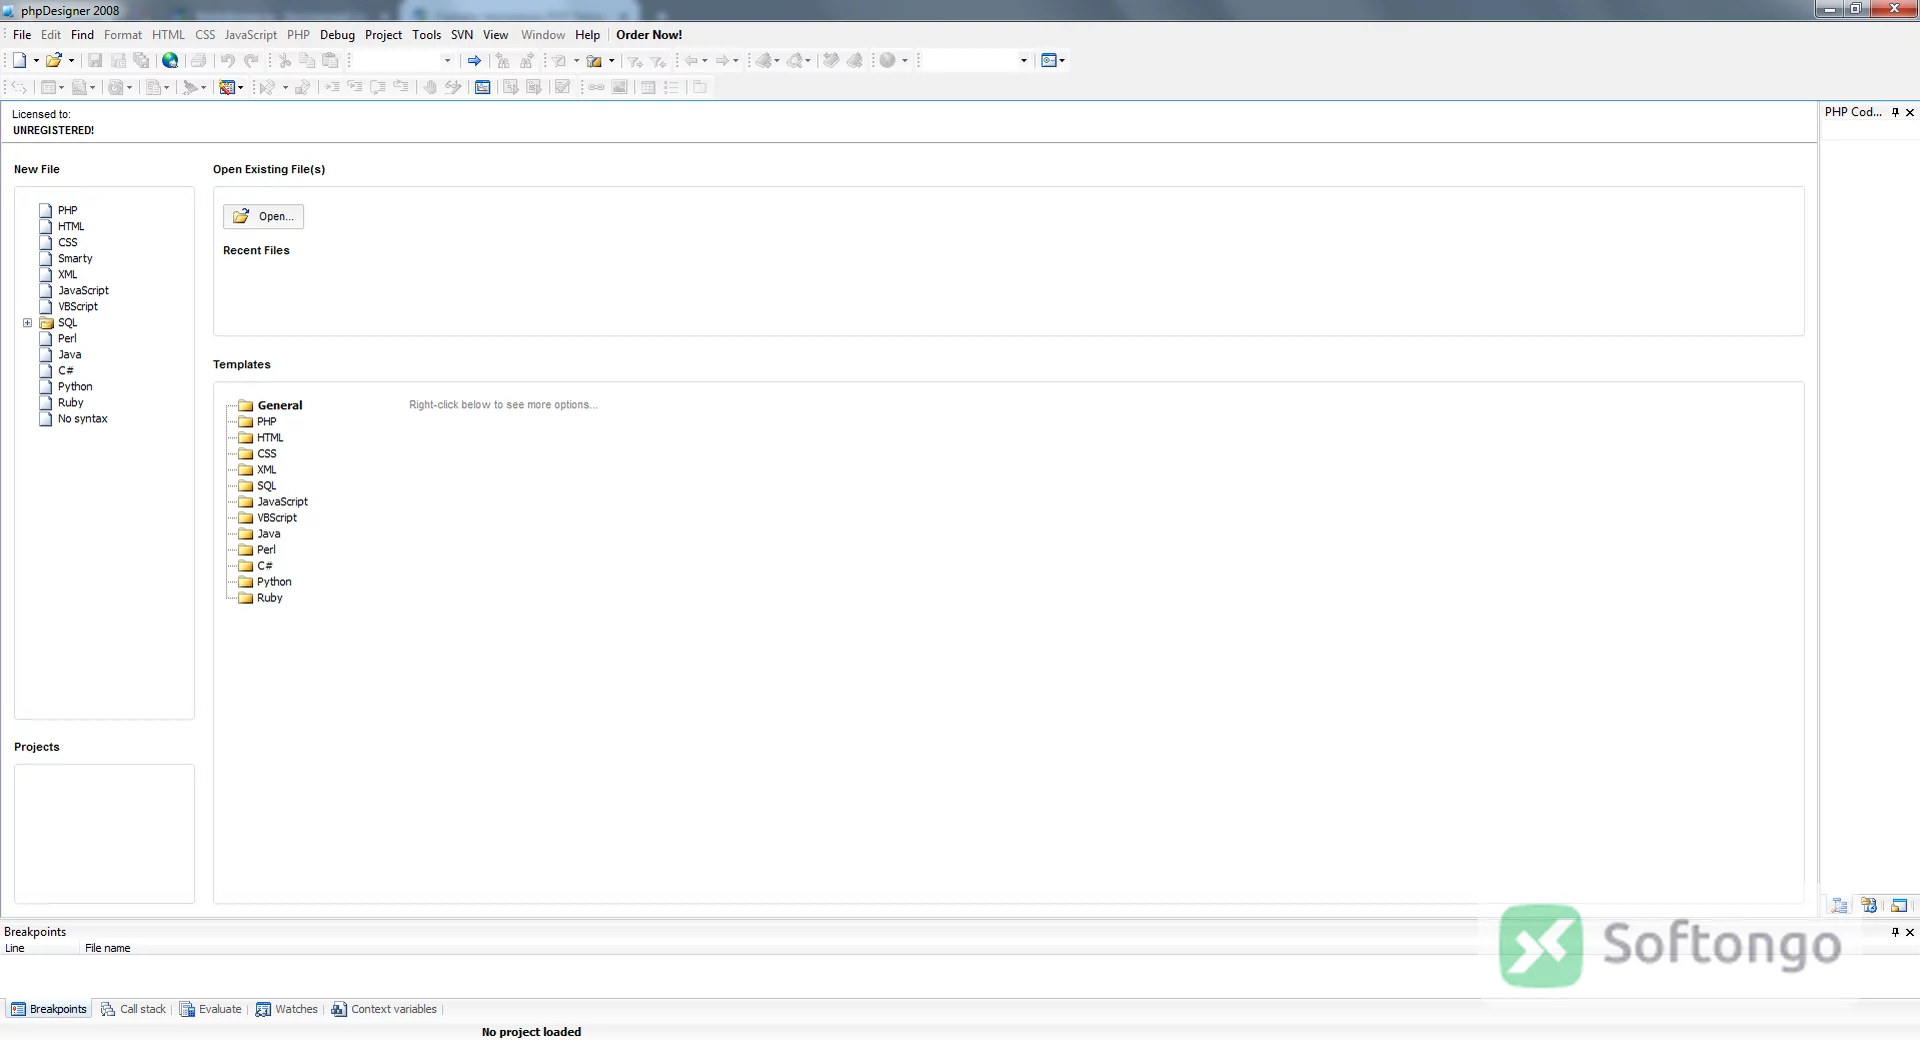Open the layout icon's dropdown arrow
This screenshot has width=1920, height=1040.
1062,61
